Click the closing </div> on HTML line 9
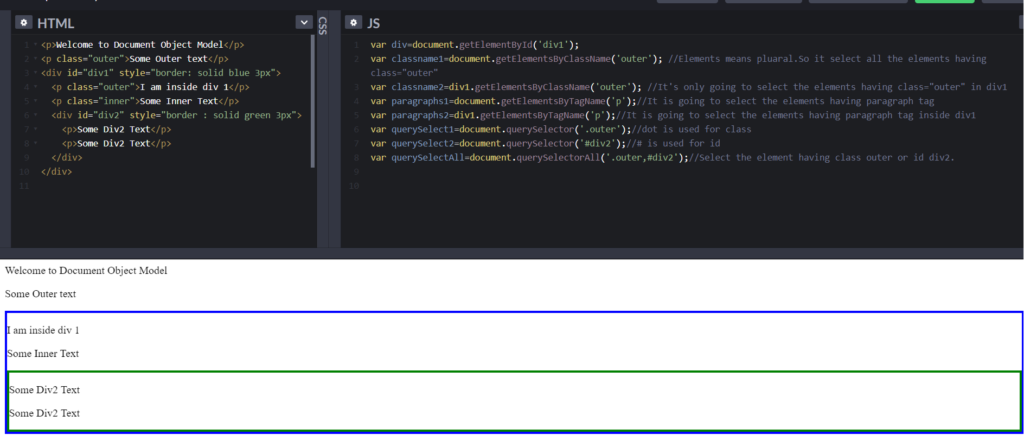The width and height of the screenshot is (1024, 435). pyautogui.click(x=67, y=157)
